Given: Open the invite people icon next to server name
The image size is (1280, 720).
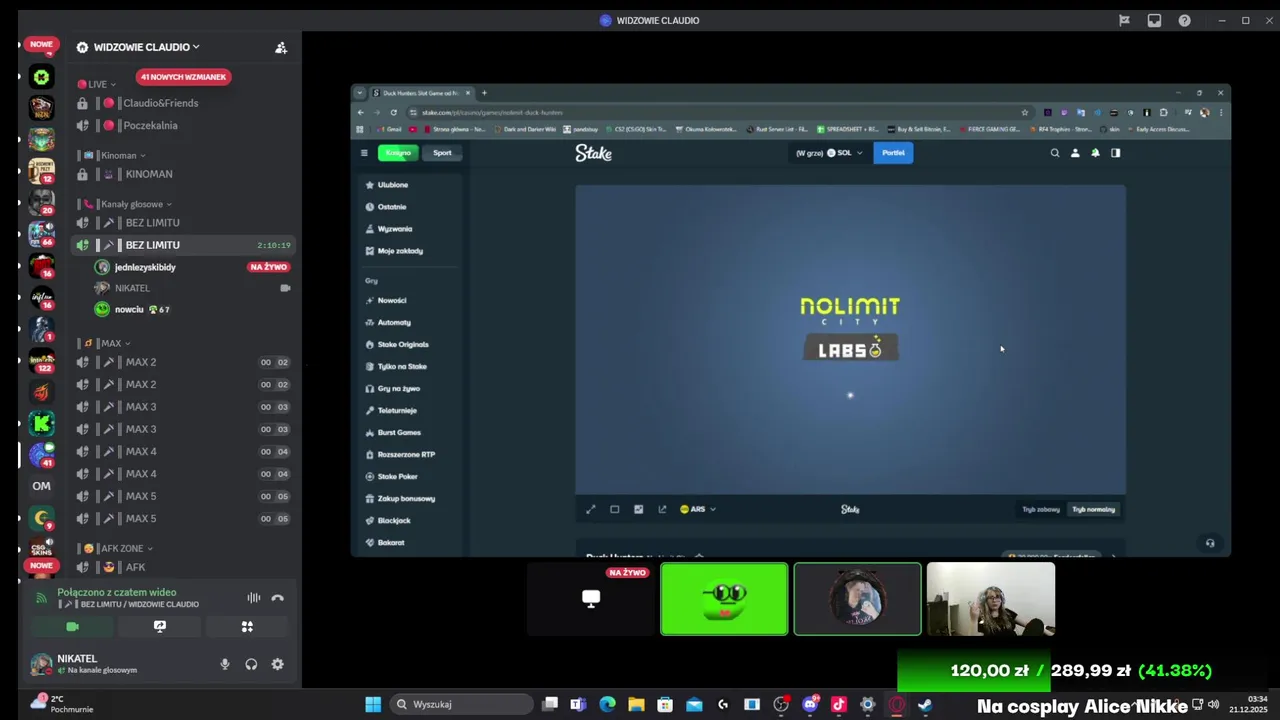Looking at the screenshot, I should coord(281,47).
